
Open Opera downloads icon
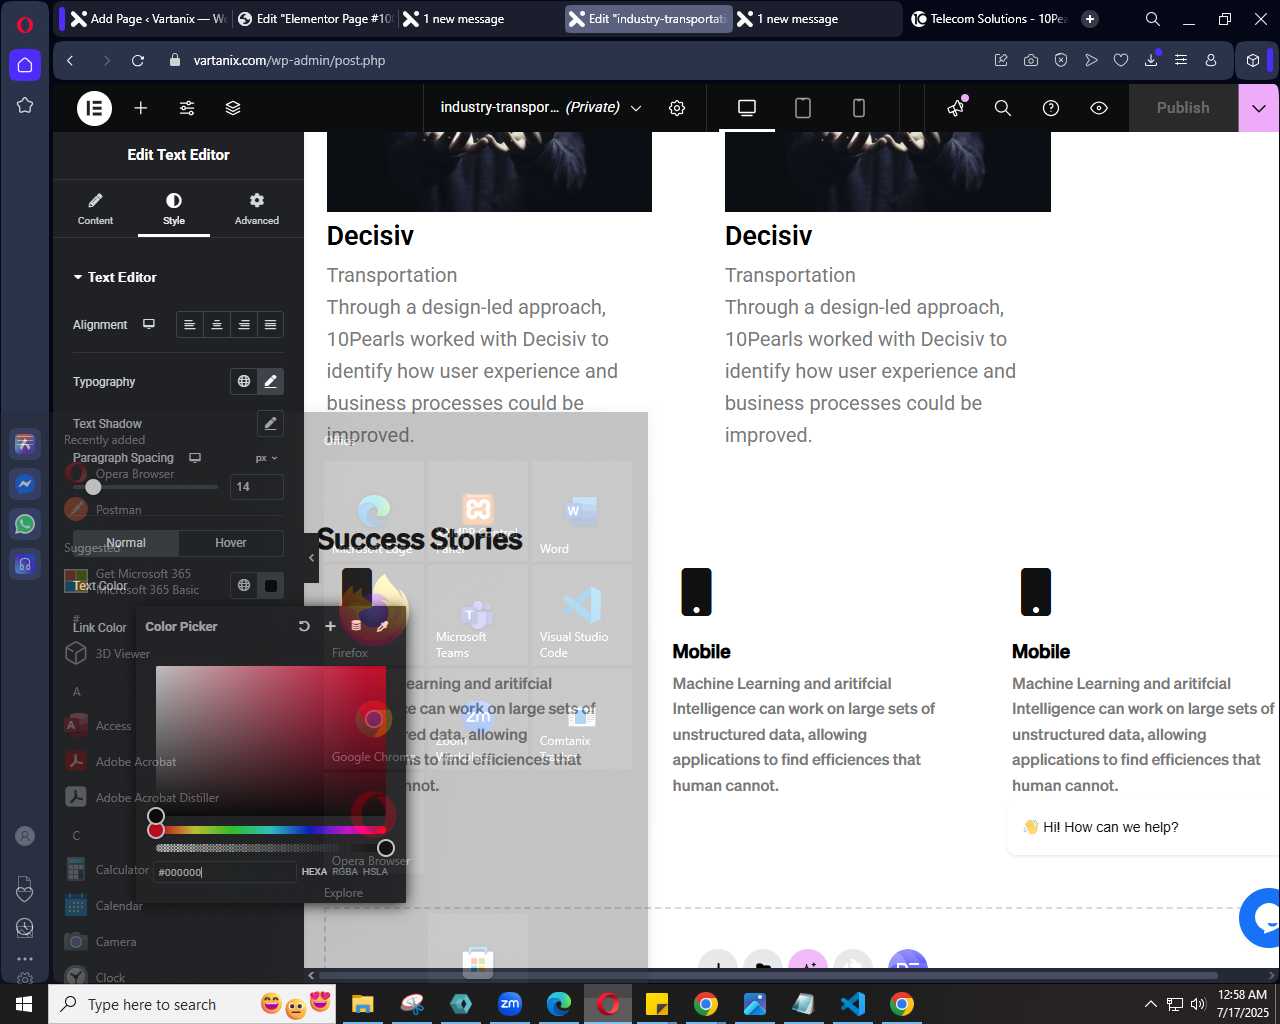1151,60
